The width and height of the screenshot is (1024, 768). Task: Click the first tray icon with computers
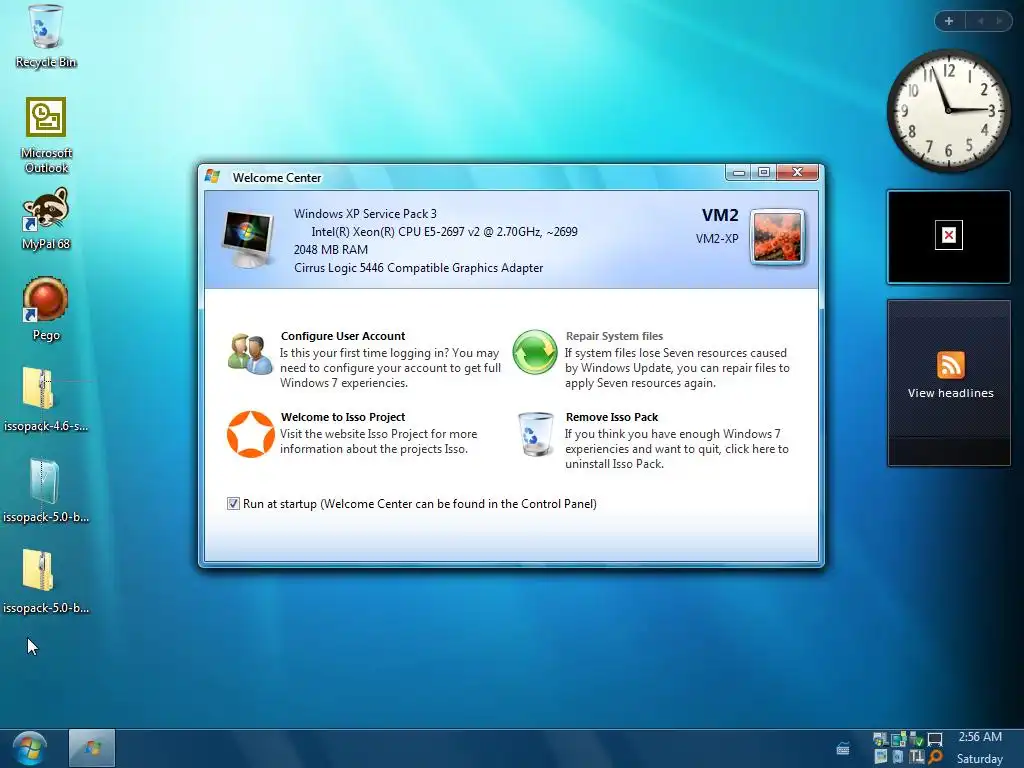pos(880,740)
